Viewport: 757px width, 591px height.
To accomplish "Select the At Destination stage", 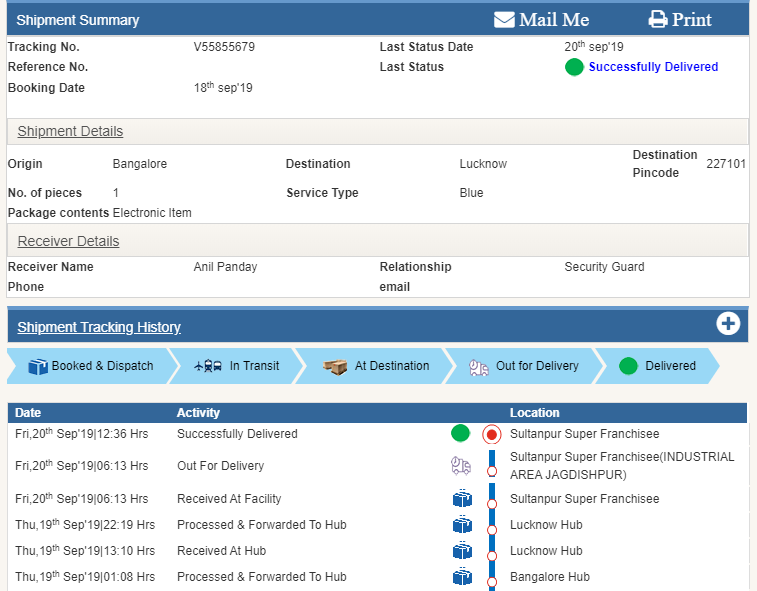I will [x=377, y=366].
